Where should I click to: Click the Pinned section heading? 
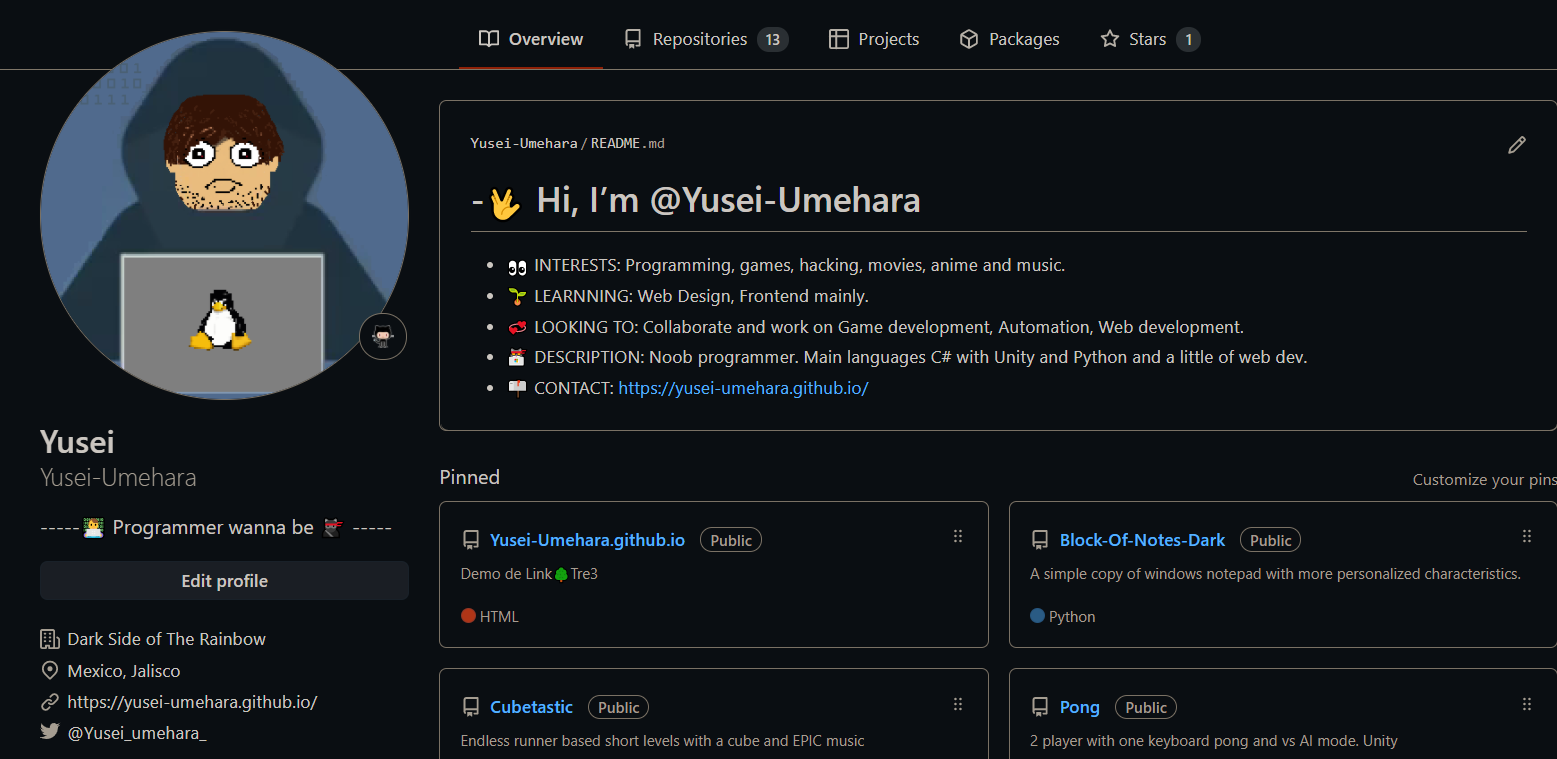[x=470, y=477]
